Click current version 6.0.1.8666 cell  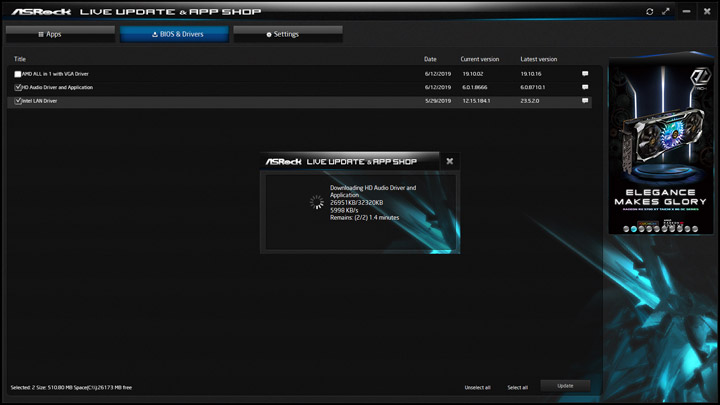[475, 87]
